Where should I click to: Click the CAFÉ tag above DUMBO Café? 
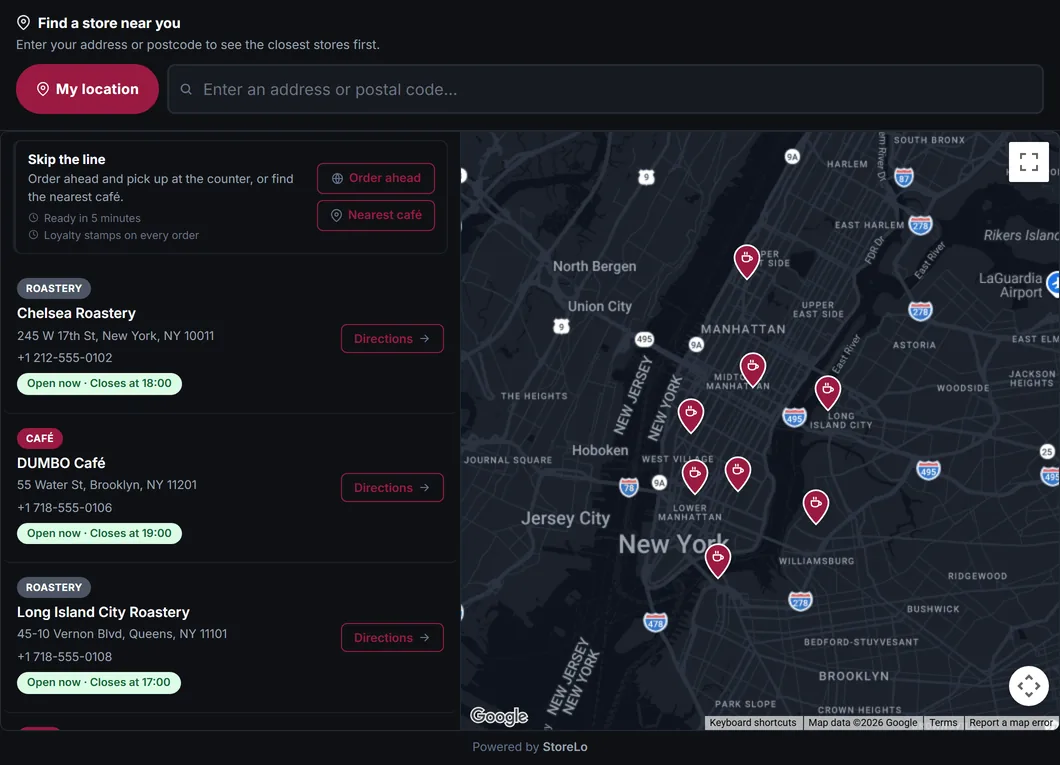(x=40, y=439)
